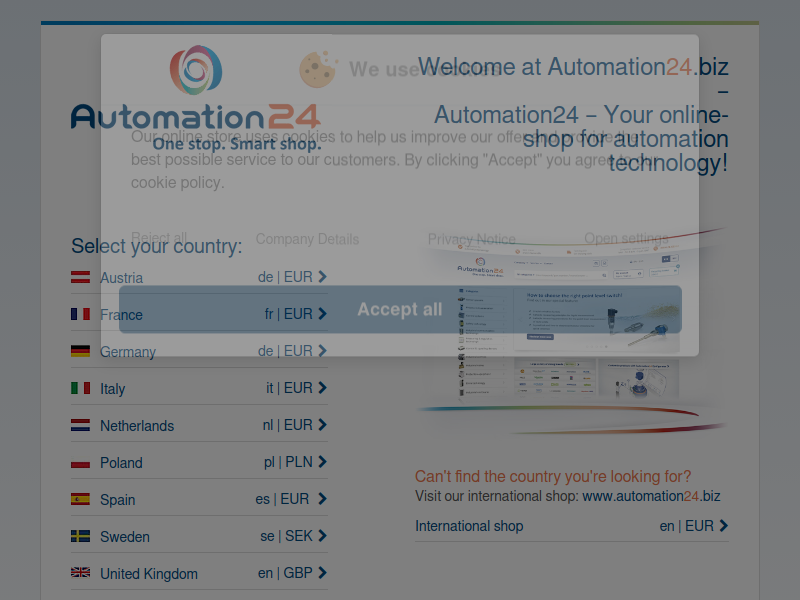
Task: Click the United Kingdom flag icon
Action: click(80, 573)
